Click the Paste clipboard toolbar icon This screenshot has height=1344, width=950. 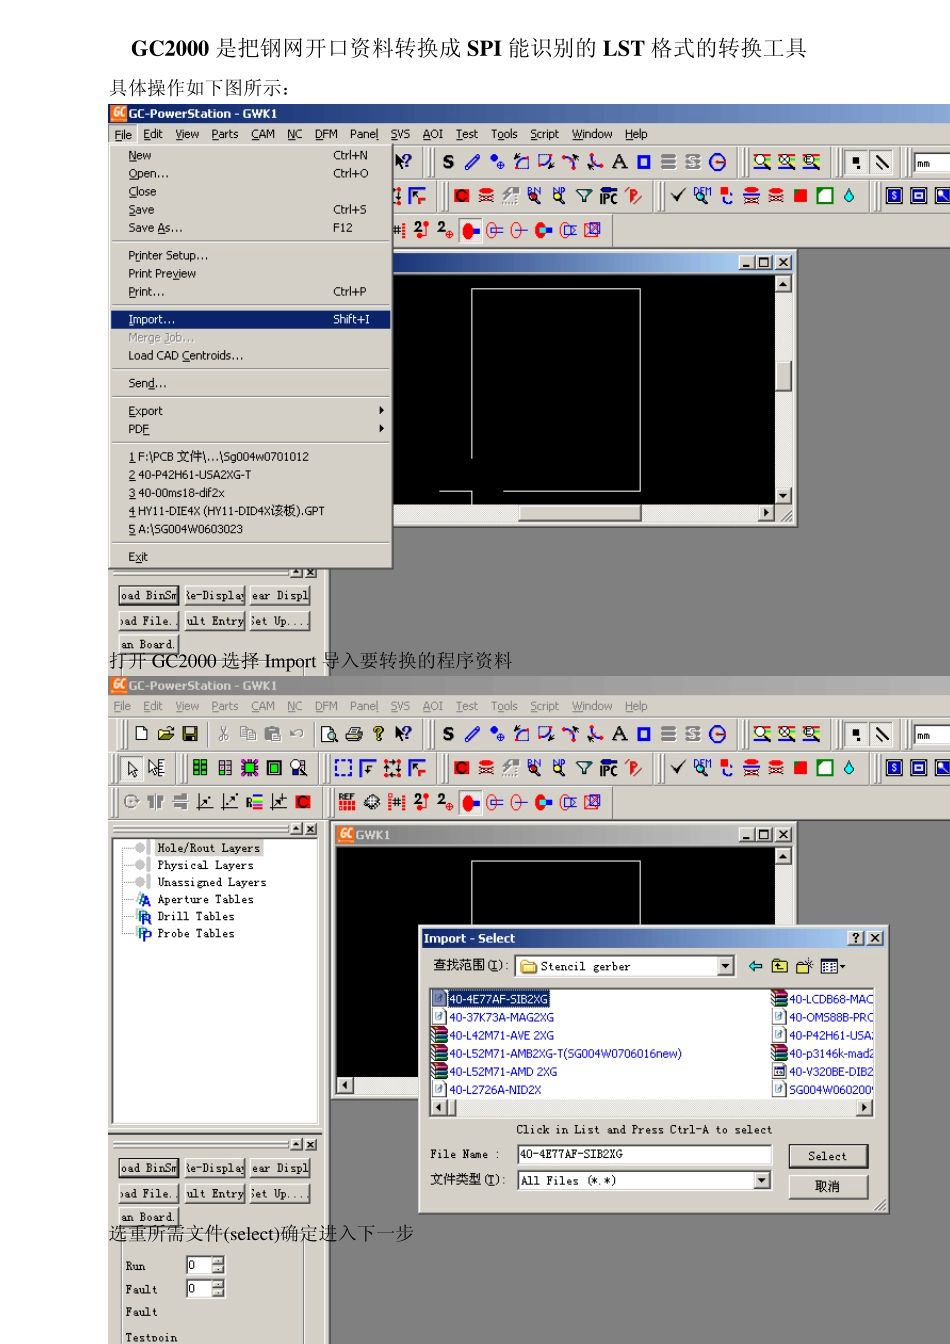tap(272, 733)
